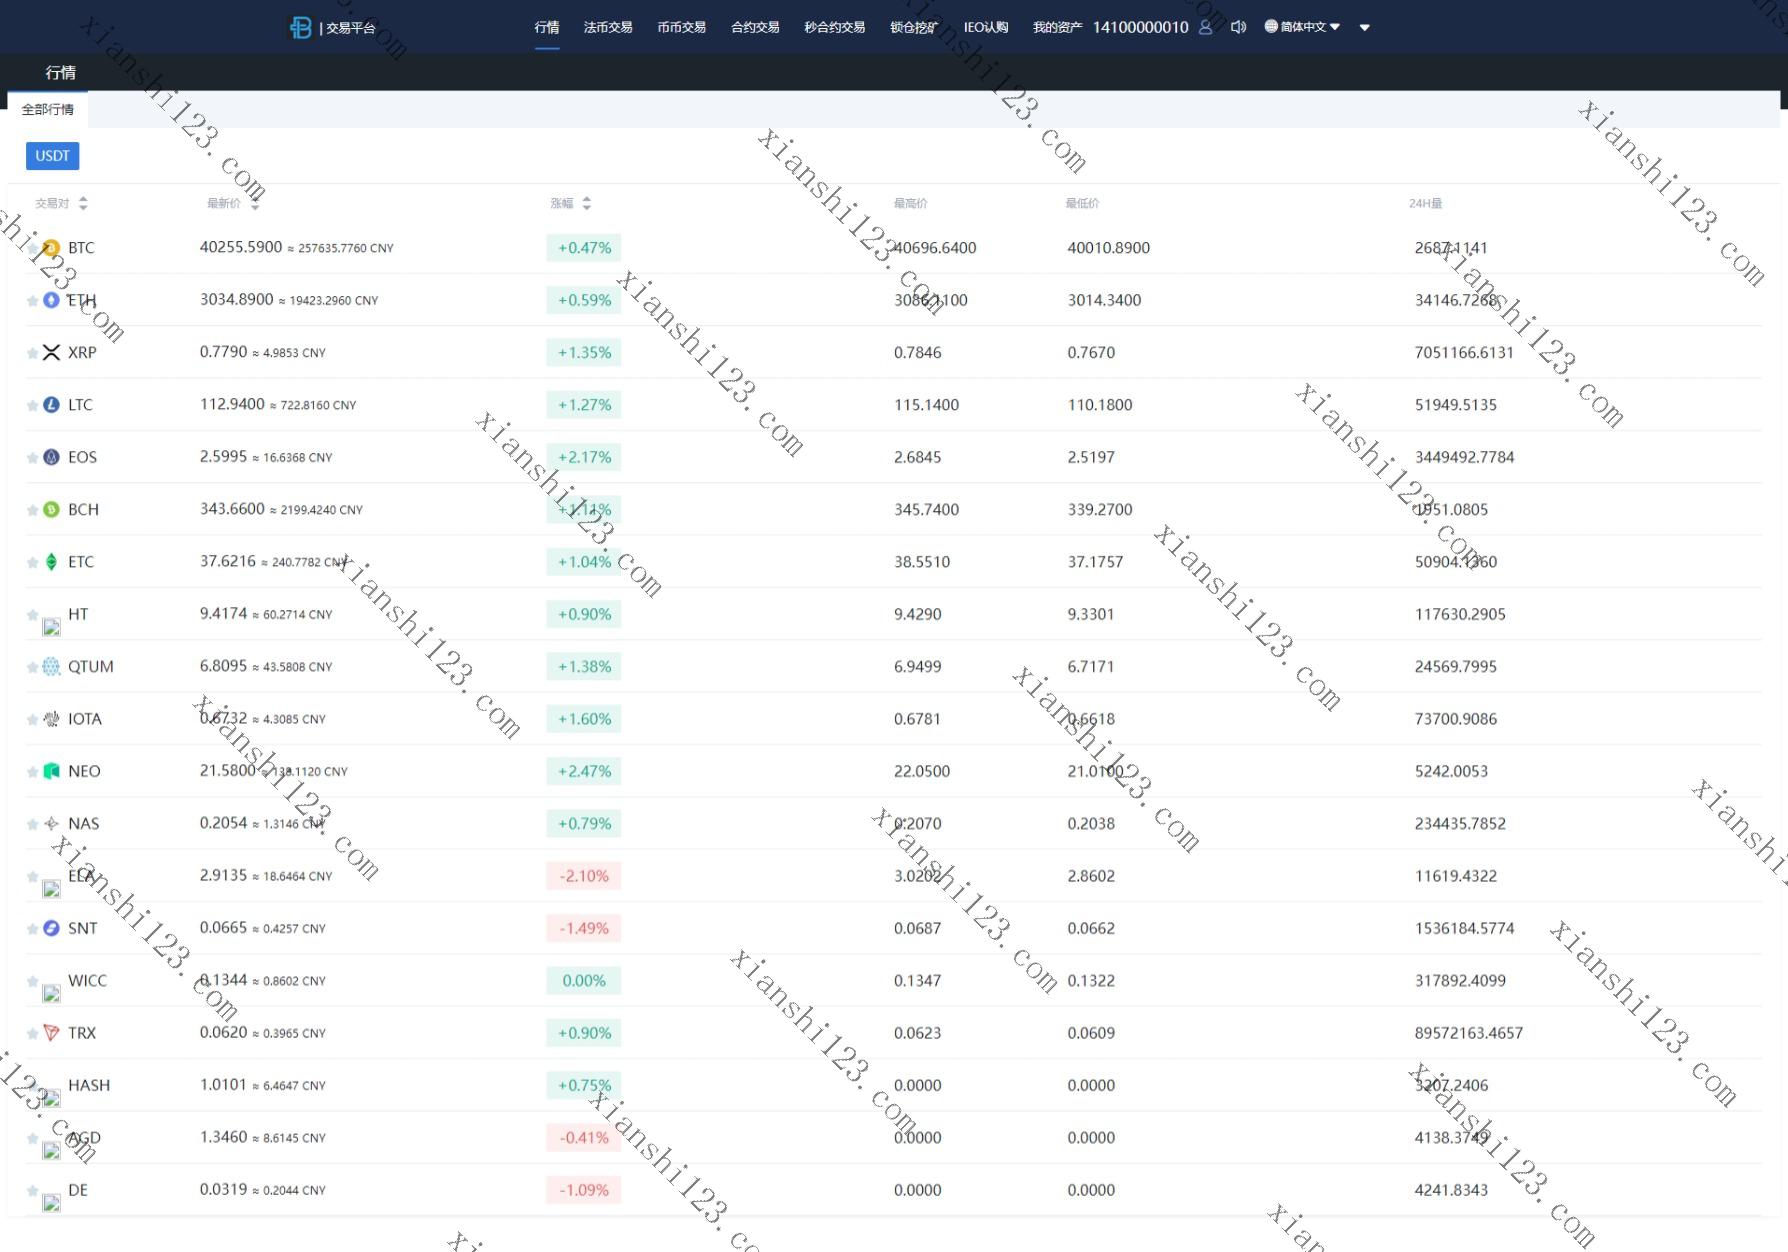This screenshot has width=1788, height=1252.
Task: Click AGD's -0.41% change badge
Action: (584, 1138)
